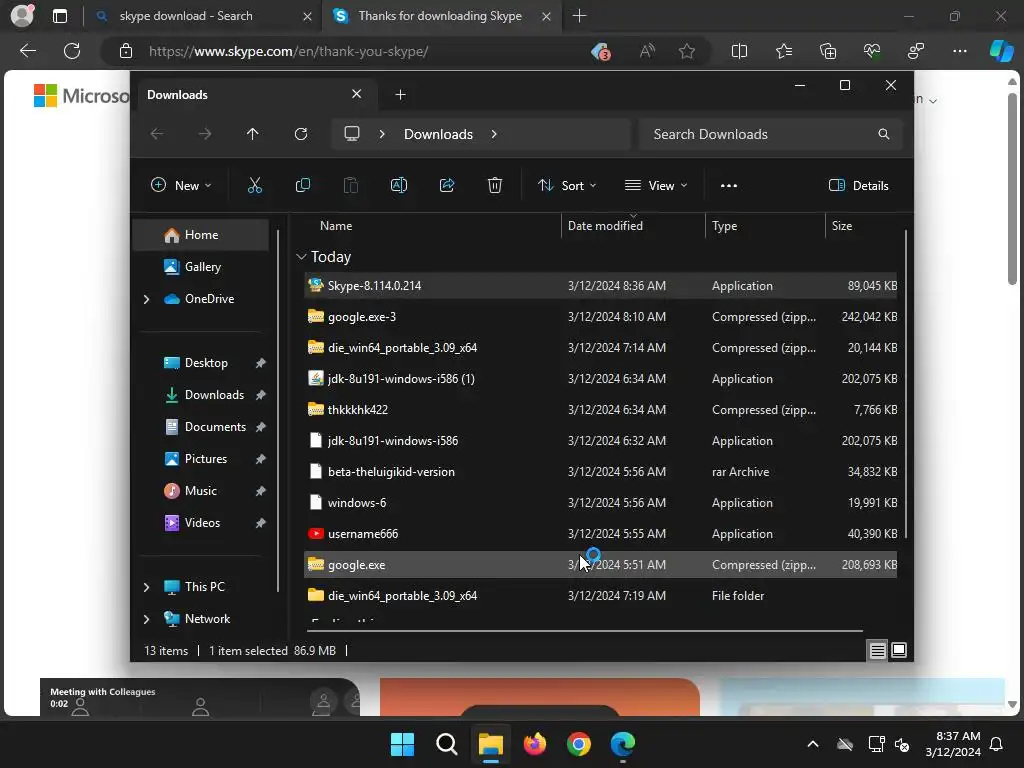The width and height of the screenshot is (1024, 768).
Task: Open the Sort dropdown
Action: pos(567,185)
